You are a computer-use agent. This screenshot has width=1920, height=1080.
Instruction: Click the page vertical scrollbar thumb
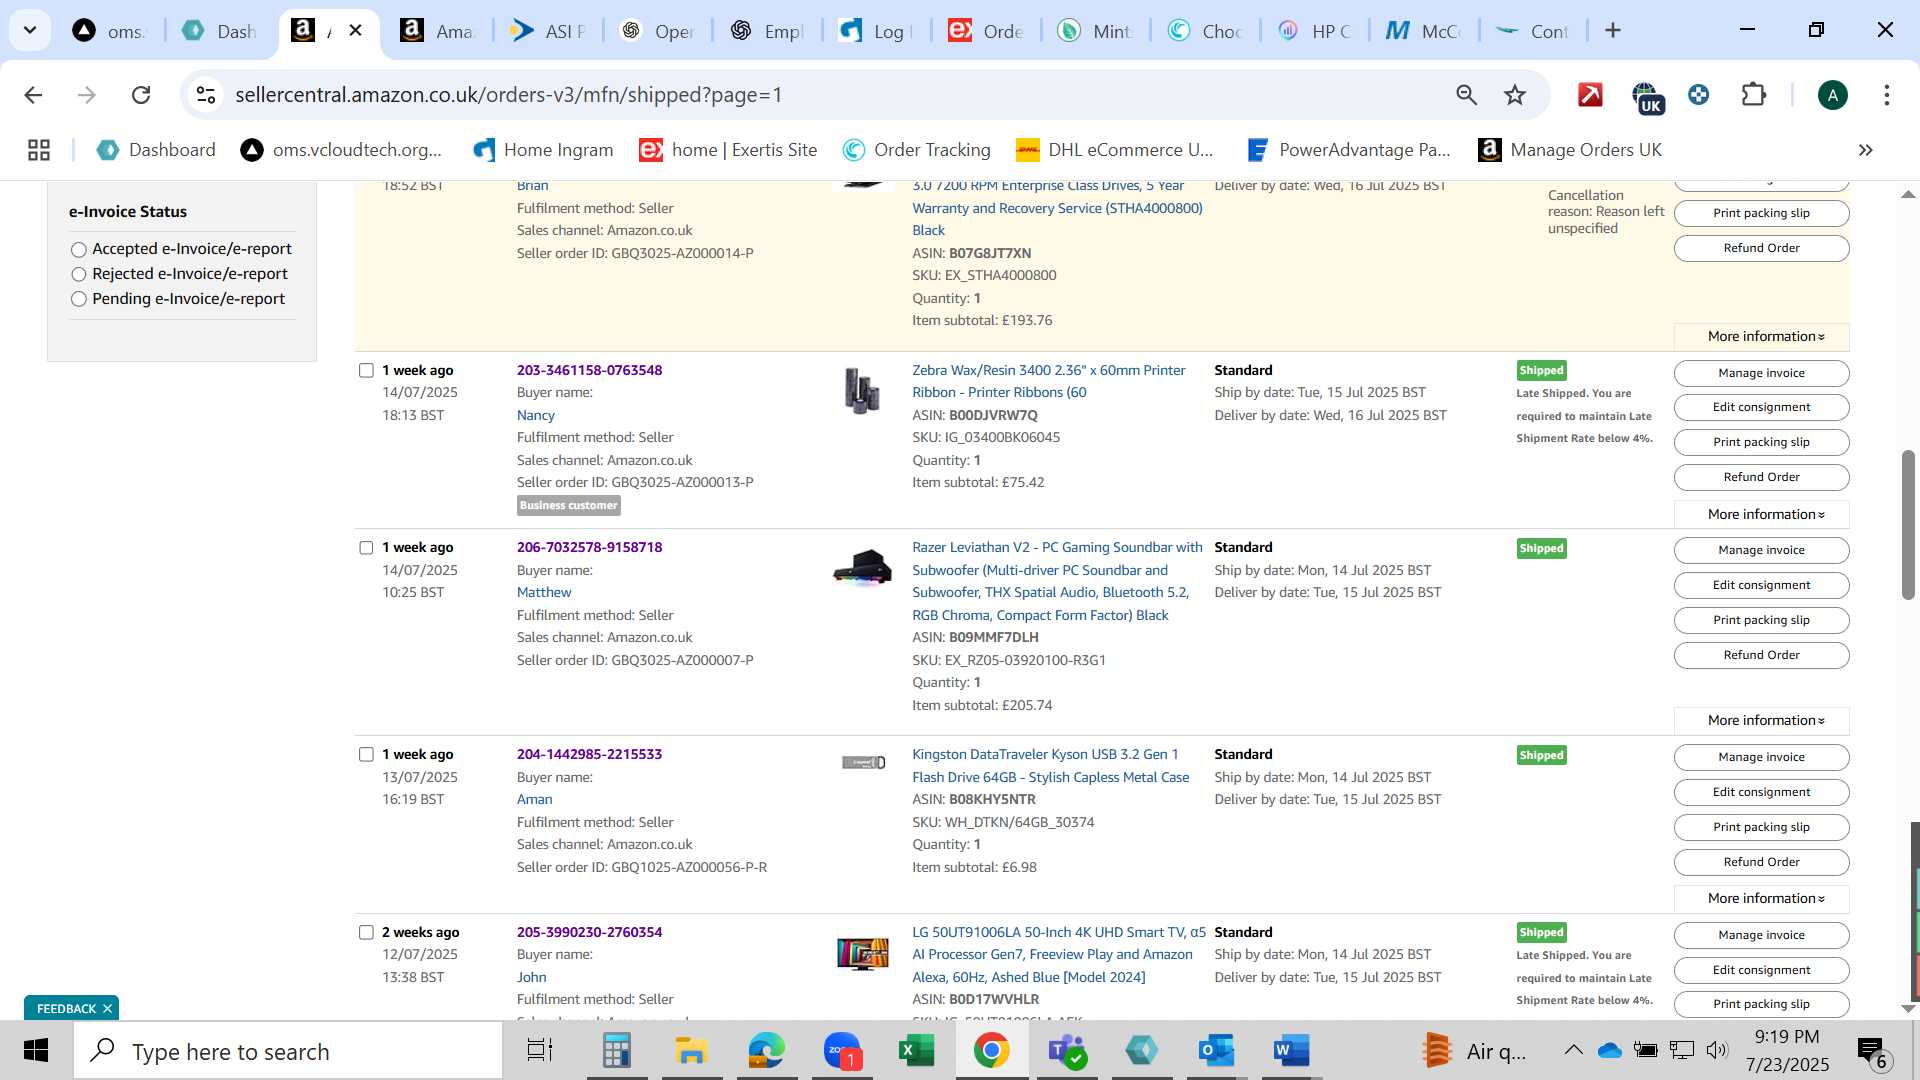pos(1908,525)
